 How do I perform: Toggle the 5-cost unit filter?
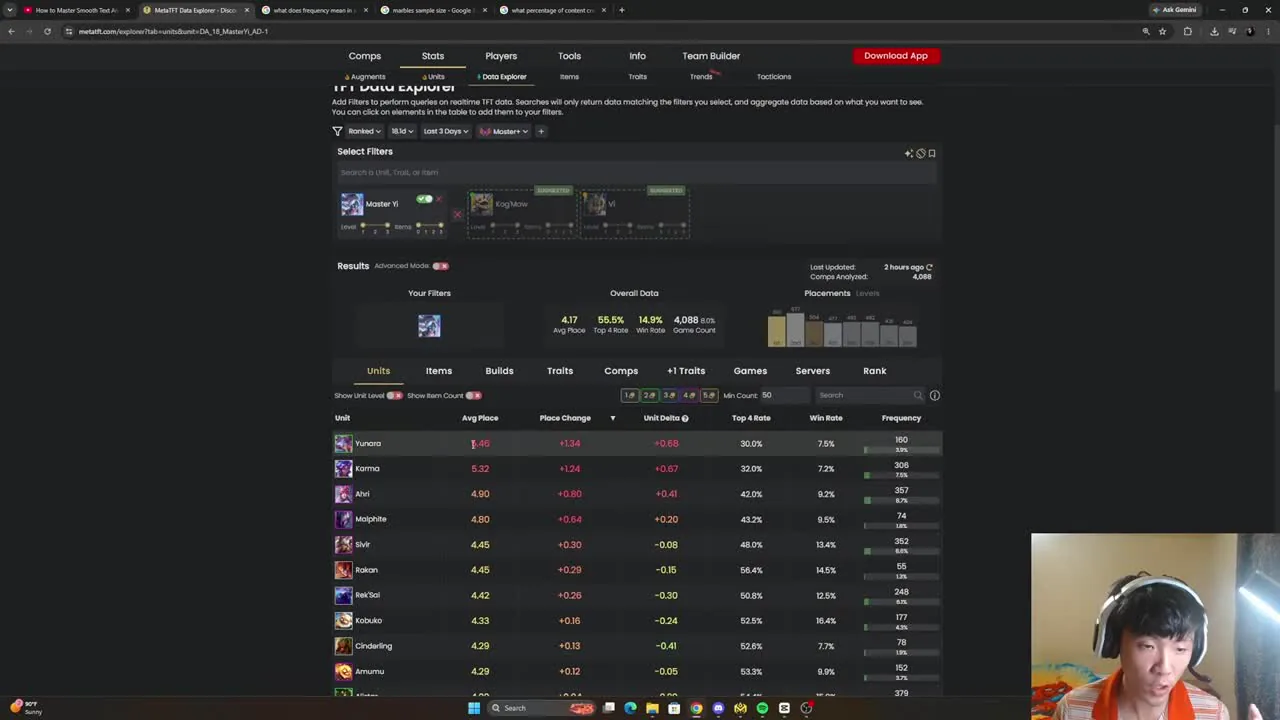tap(709, 395)
